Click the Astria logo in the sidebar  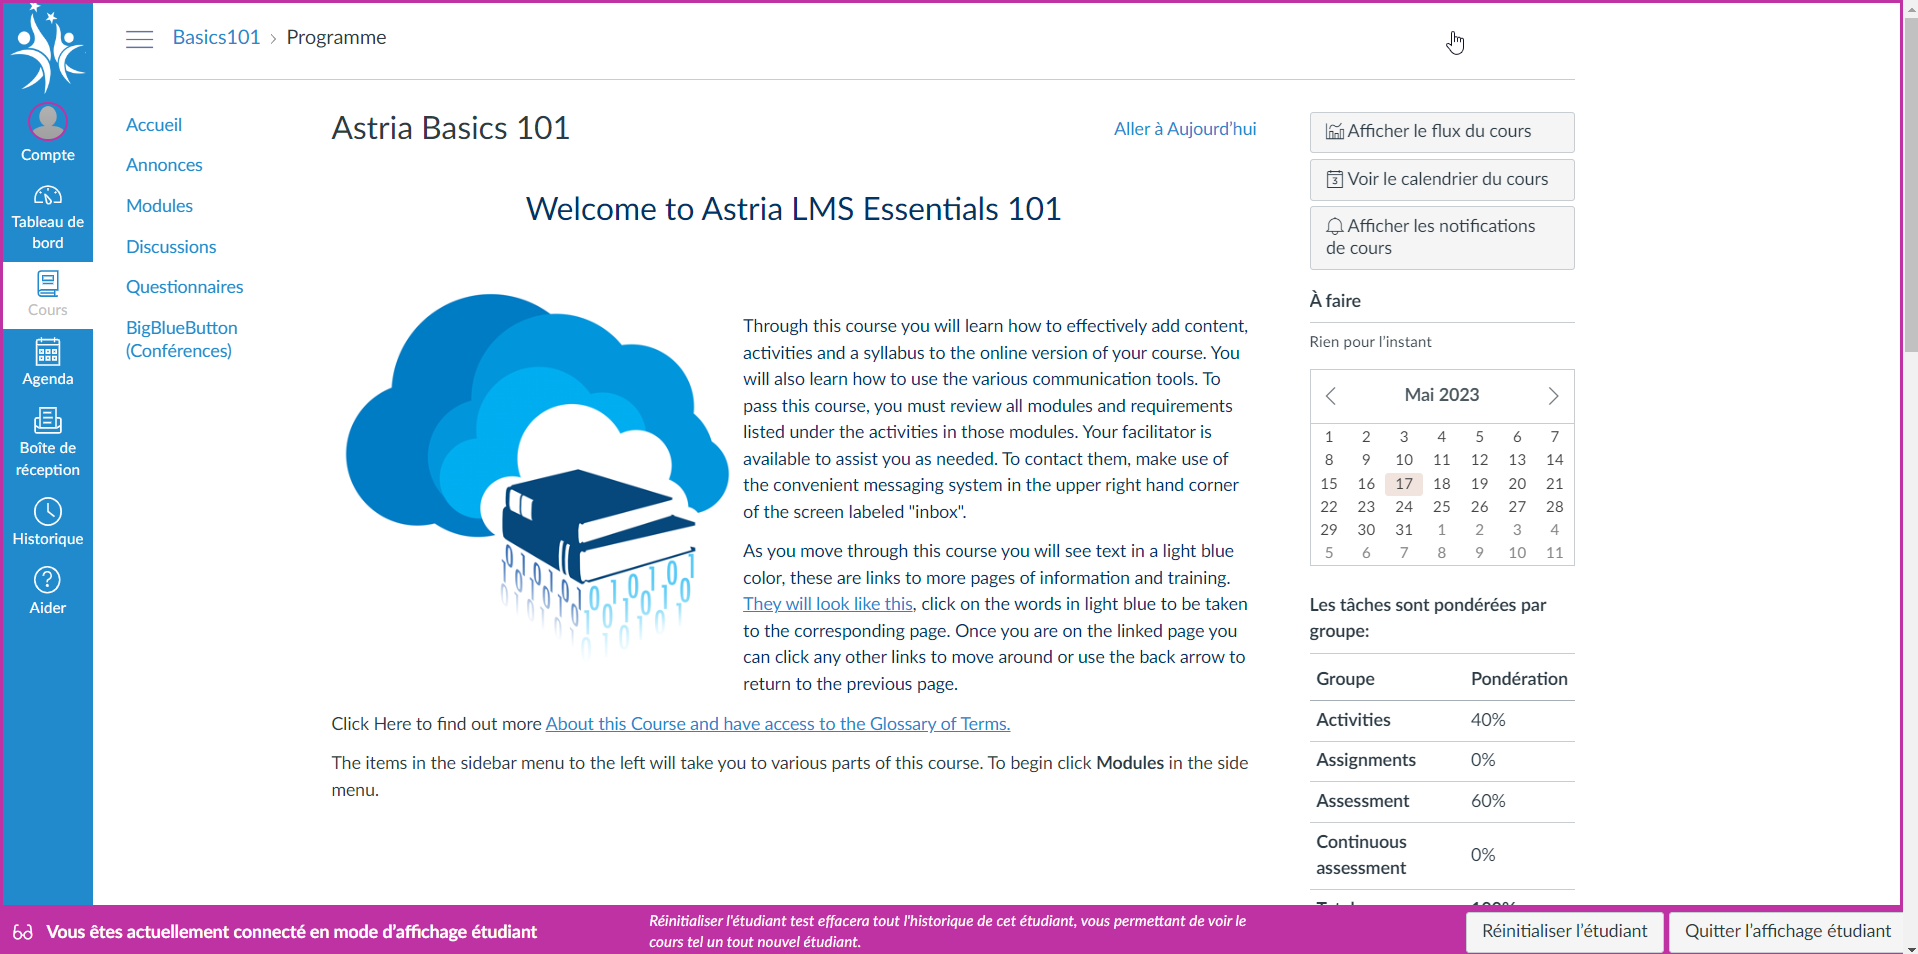(x=47, y=47)
